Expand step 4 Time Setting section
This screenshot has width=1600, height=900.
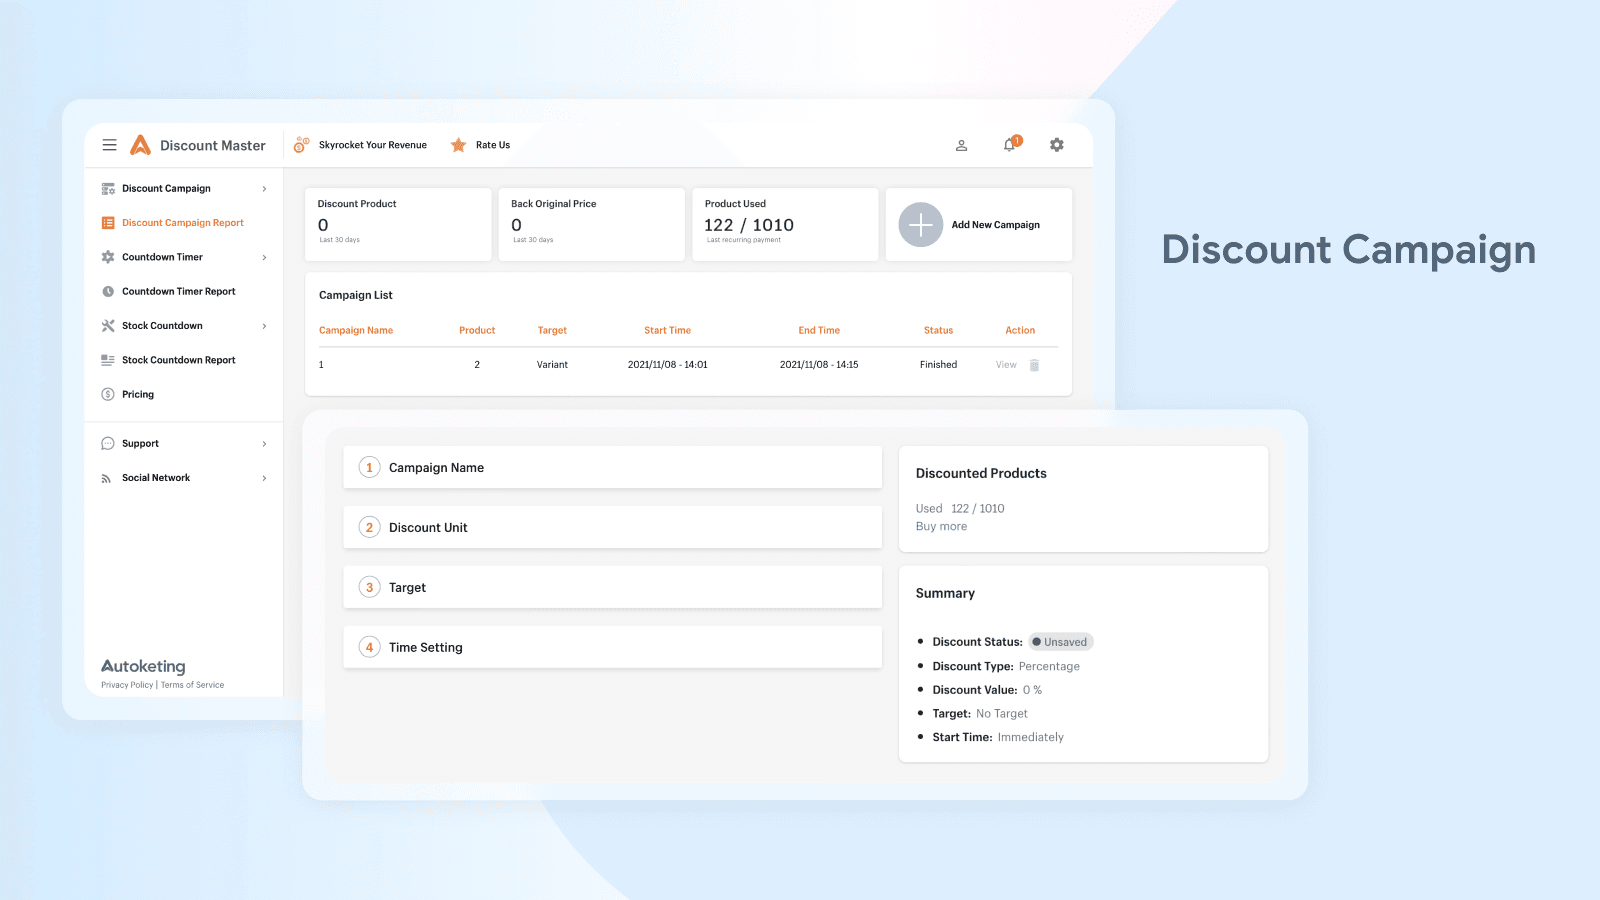pyautogui.click(x=613, y=647)
